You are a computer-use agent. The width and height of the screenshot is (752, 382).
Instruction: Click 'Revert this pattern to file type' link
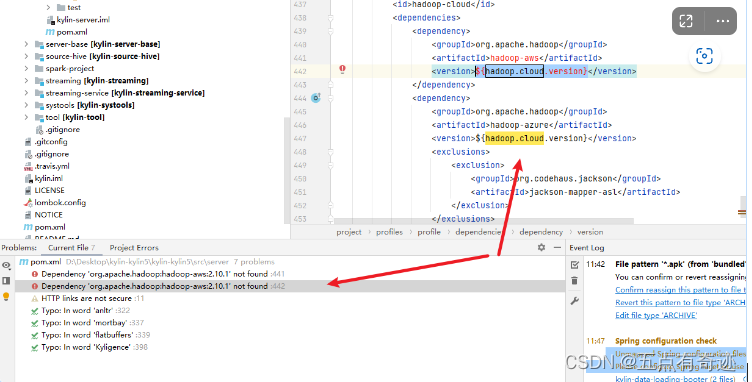click(x=681, y=302)
